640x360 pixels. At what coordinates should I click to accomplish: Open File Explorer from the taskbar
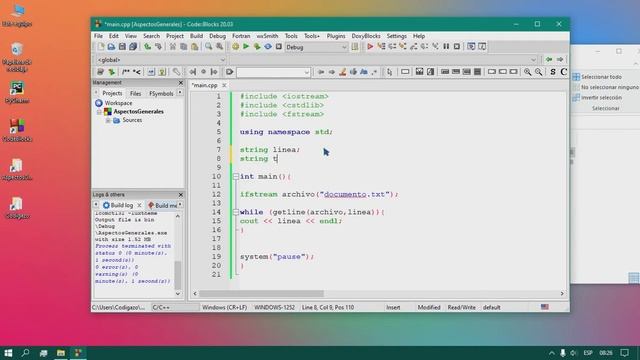tap(61, 353)
